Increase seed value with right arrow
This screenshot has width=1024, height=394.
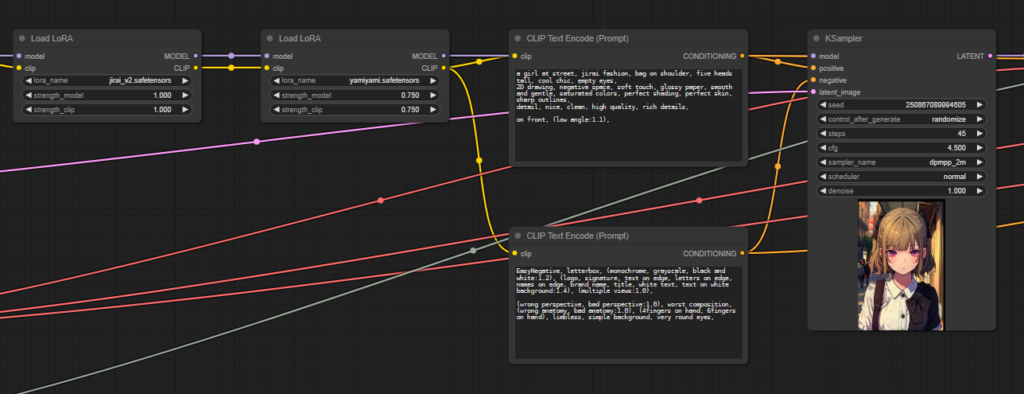click(x=980, y=105)
